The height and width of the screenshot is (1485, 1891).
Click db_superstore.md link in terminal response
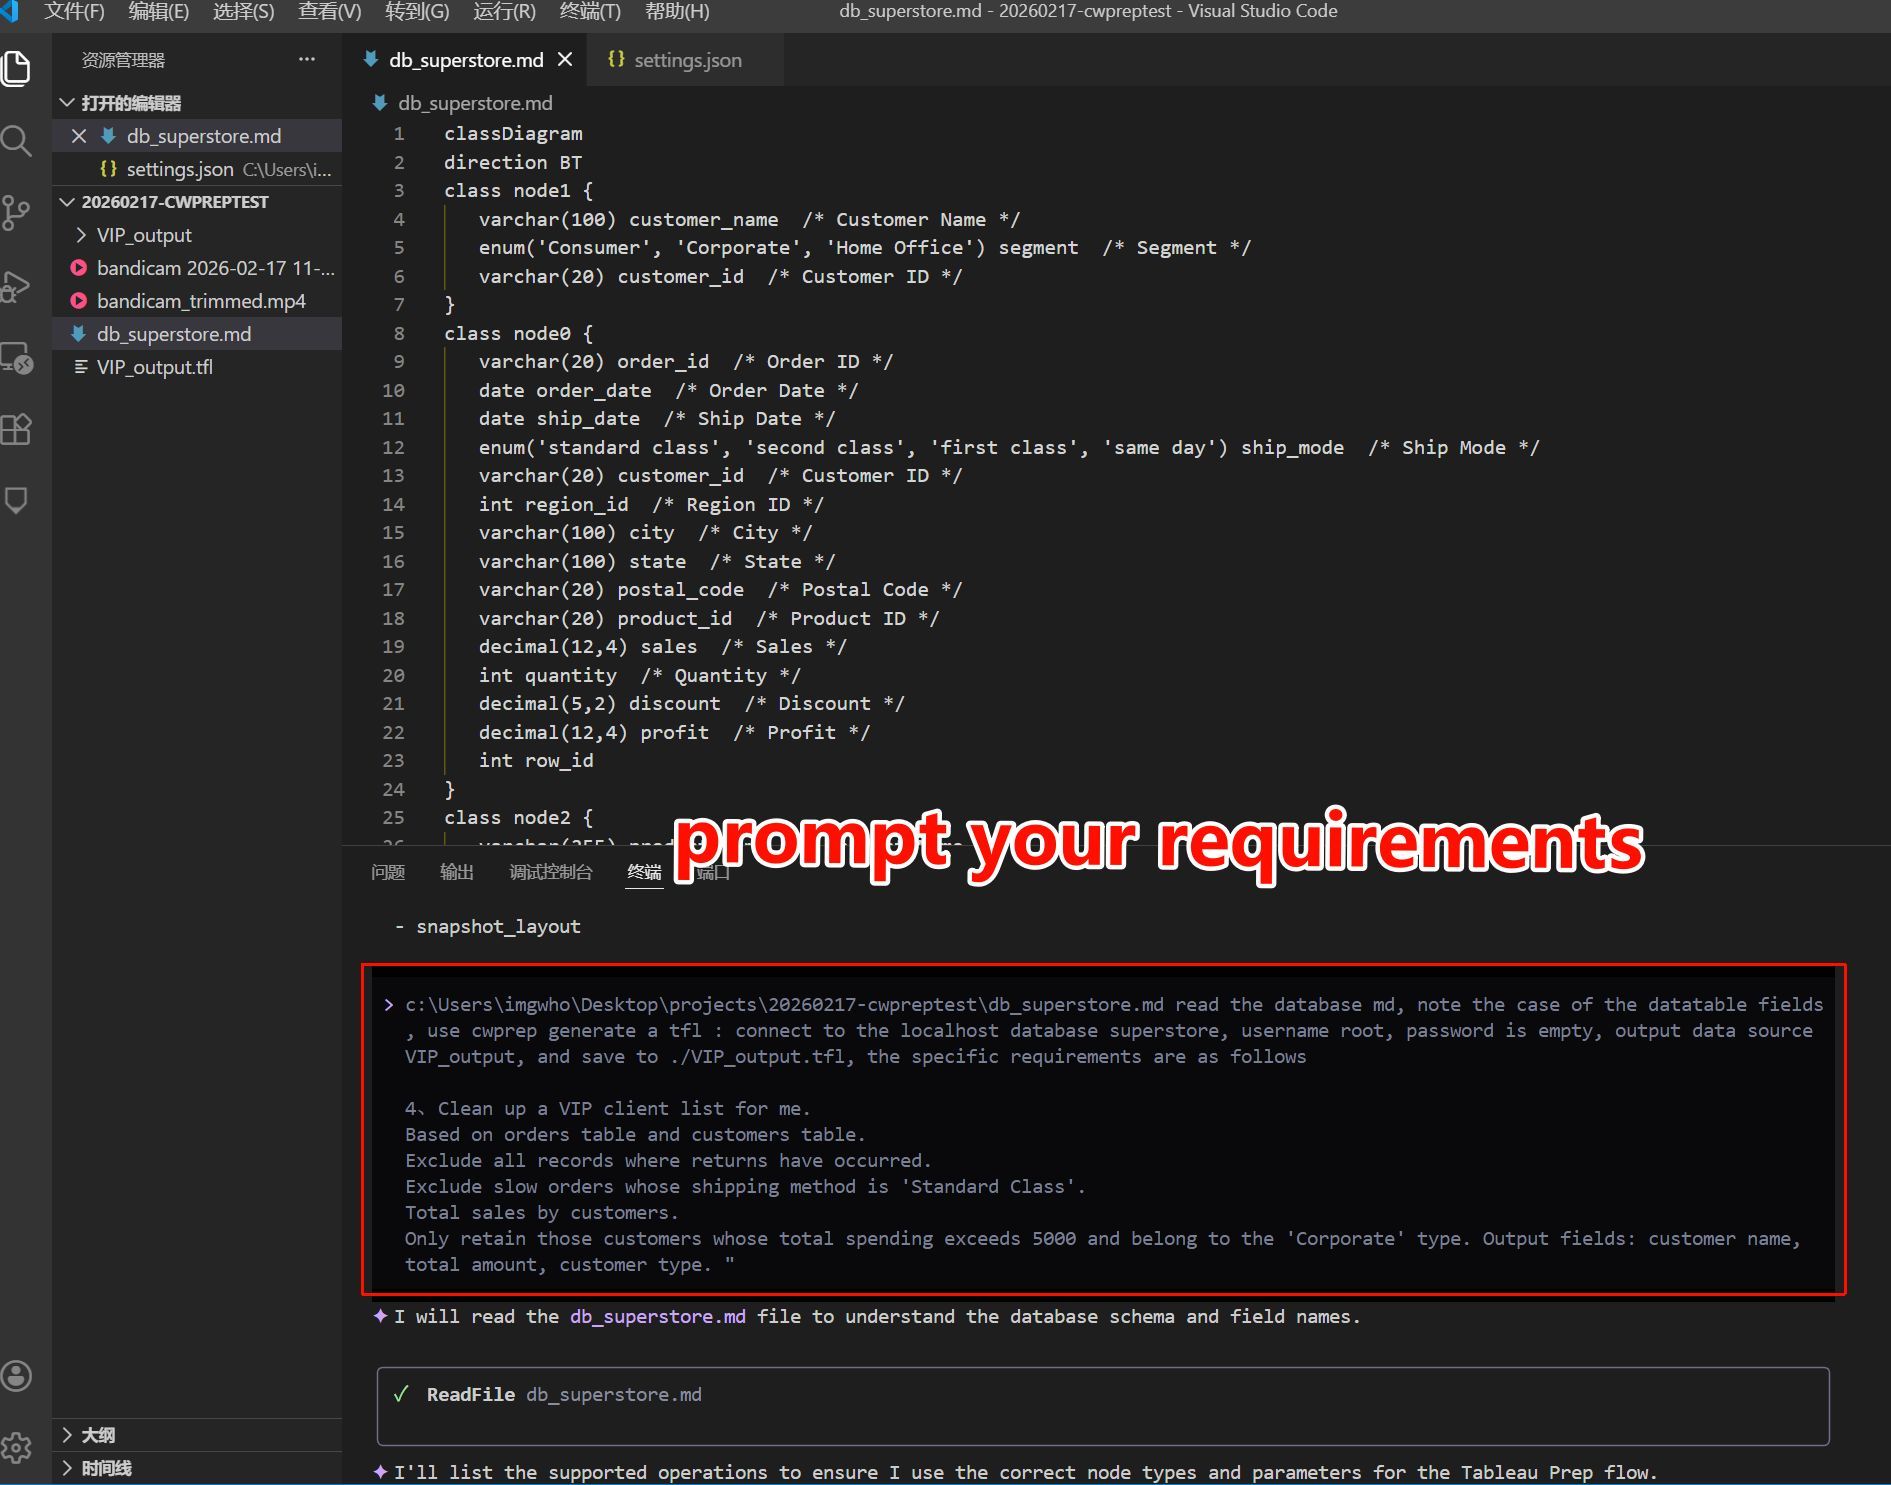click(x=657, y=1316)
